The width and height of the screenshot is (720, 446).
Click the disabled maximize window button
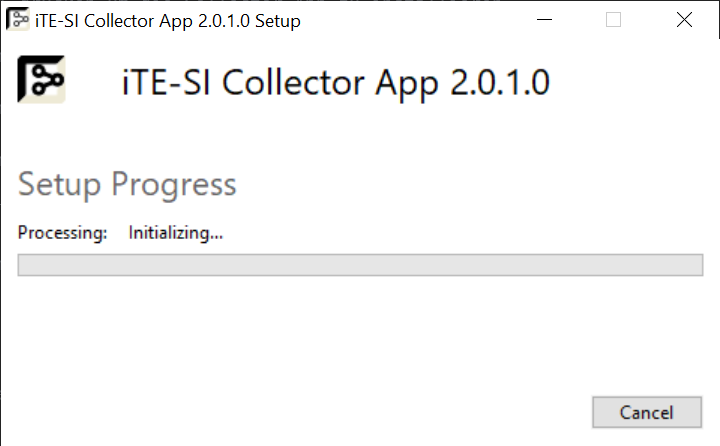pos(614,20)
